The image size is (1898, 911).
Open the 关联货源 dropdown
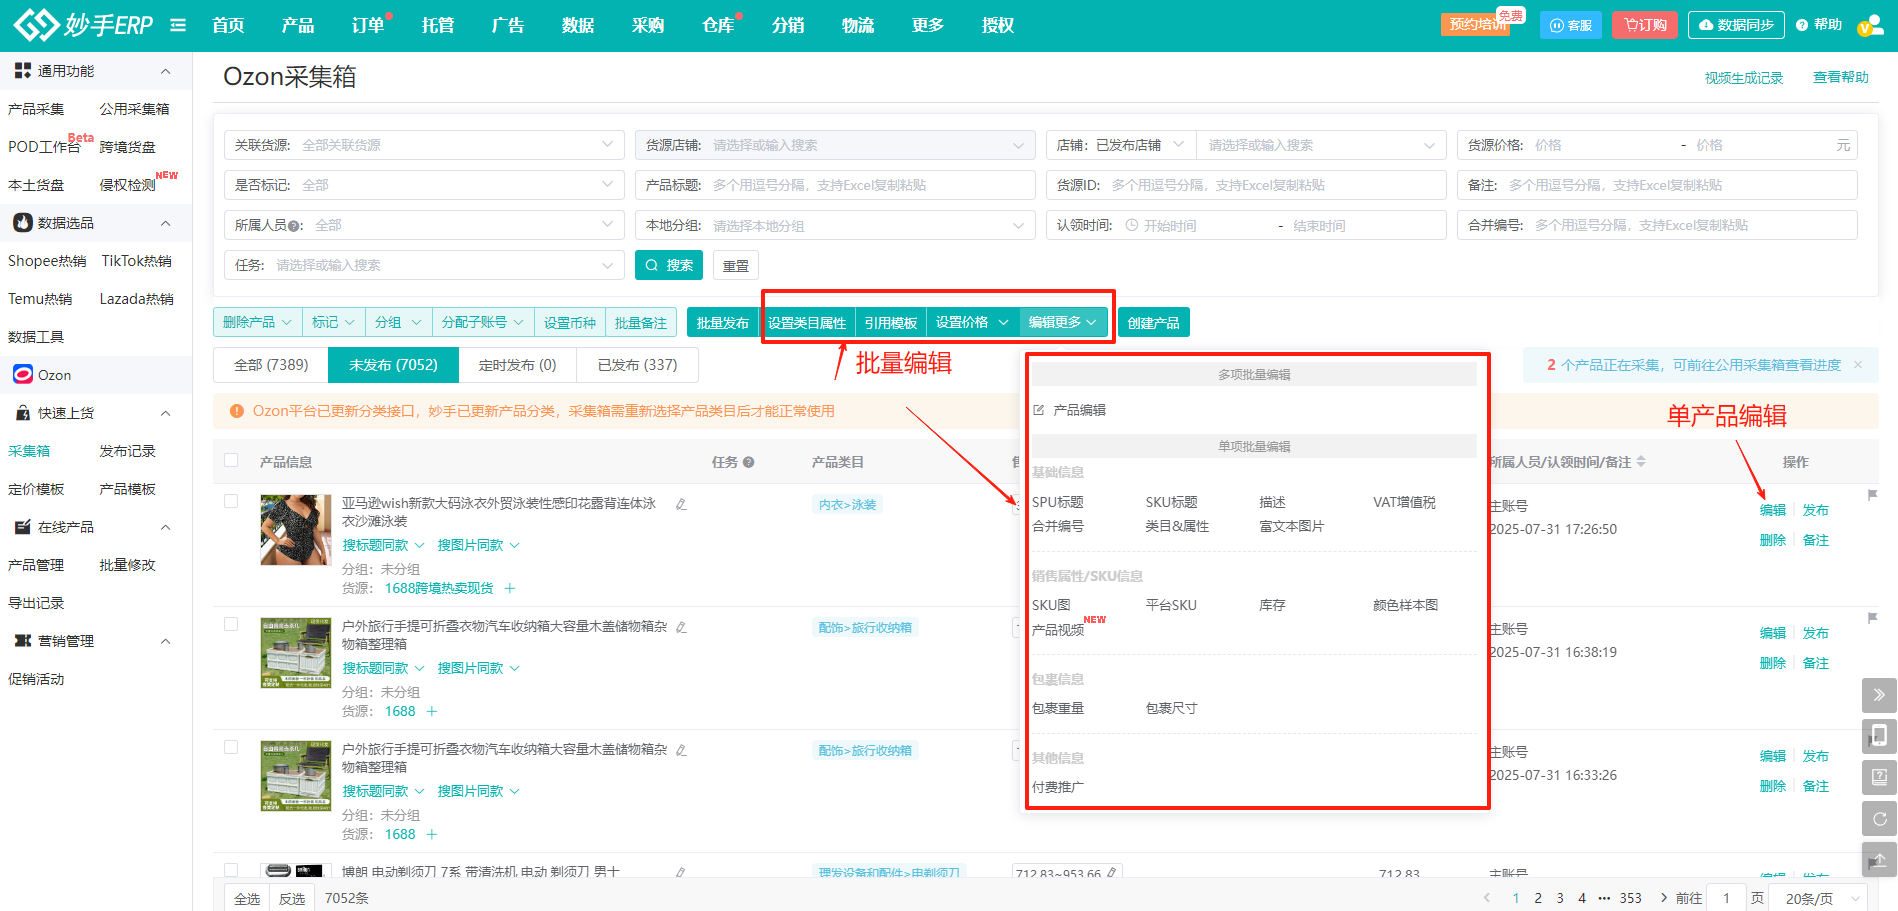pyautogui.click(x=424, y=145)
